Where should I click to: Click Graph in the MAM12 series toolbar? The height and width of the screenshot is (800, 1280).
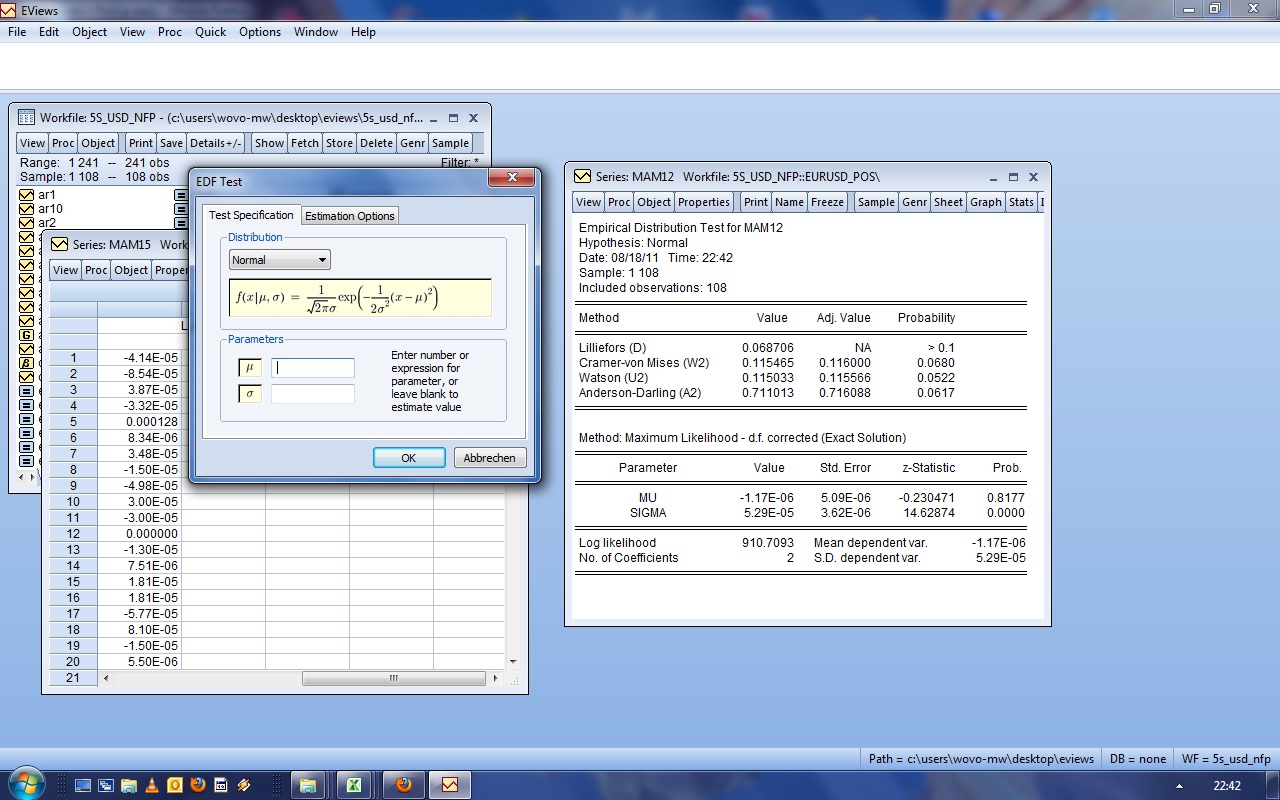coord(986,202)
